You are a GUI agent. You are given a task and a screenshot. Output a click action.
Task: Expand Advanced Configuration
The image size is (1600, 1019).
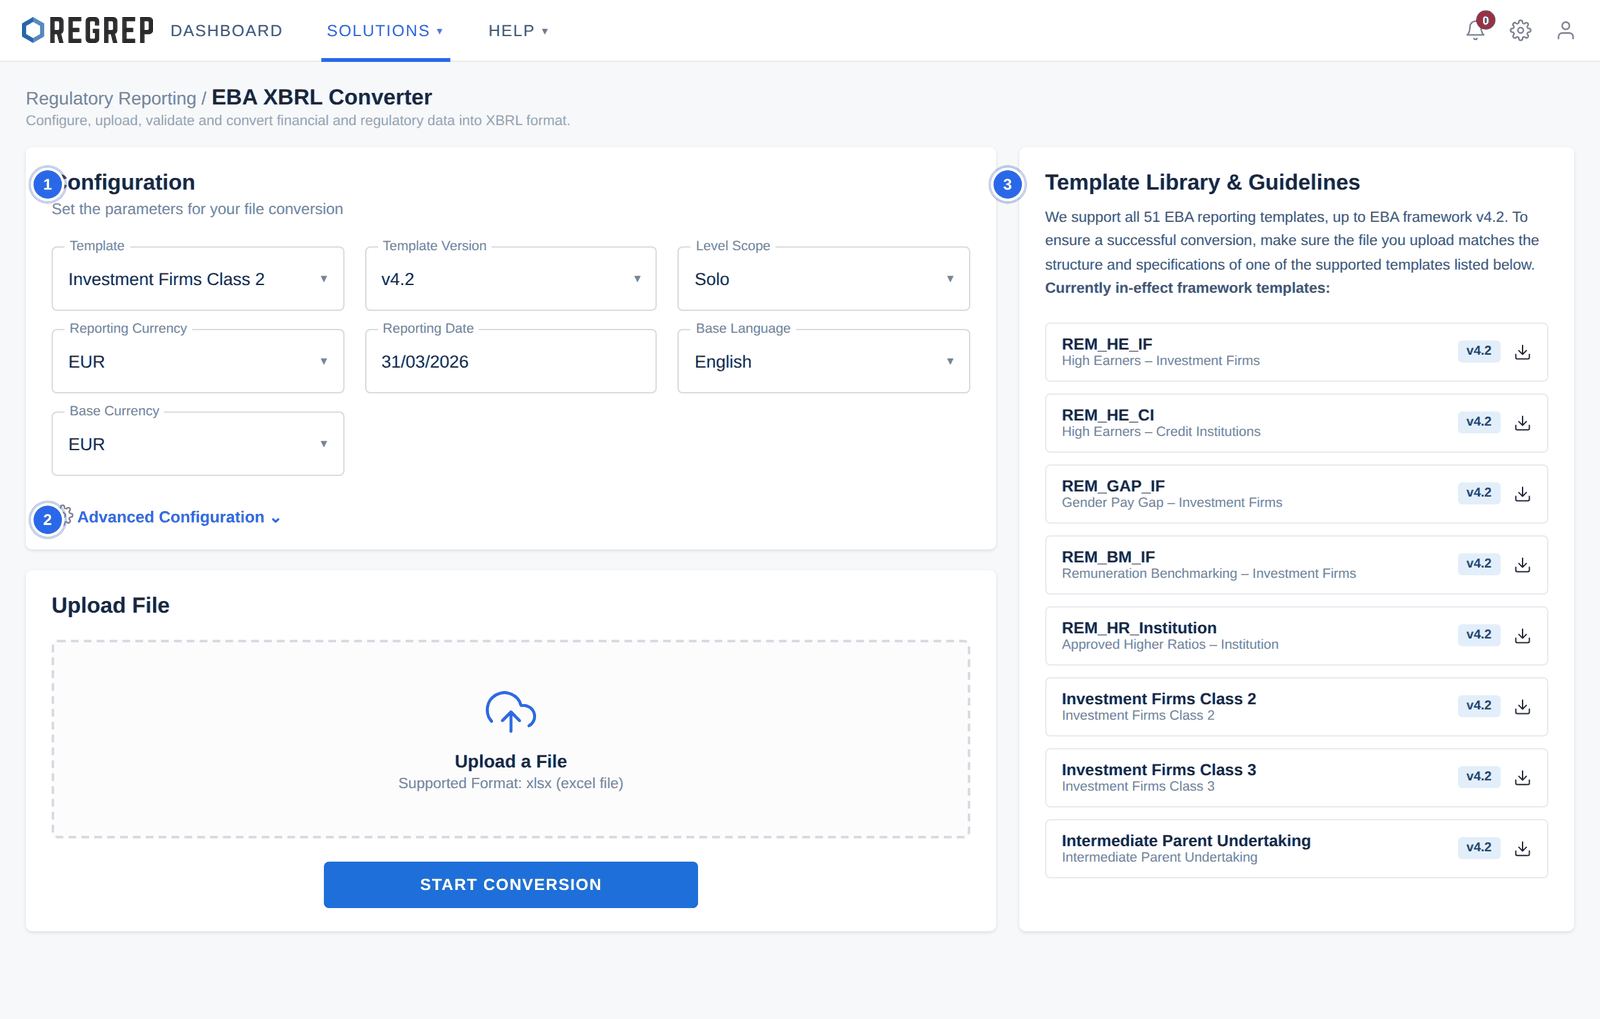tap(178, 517)
